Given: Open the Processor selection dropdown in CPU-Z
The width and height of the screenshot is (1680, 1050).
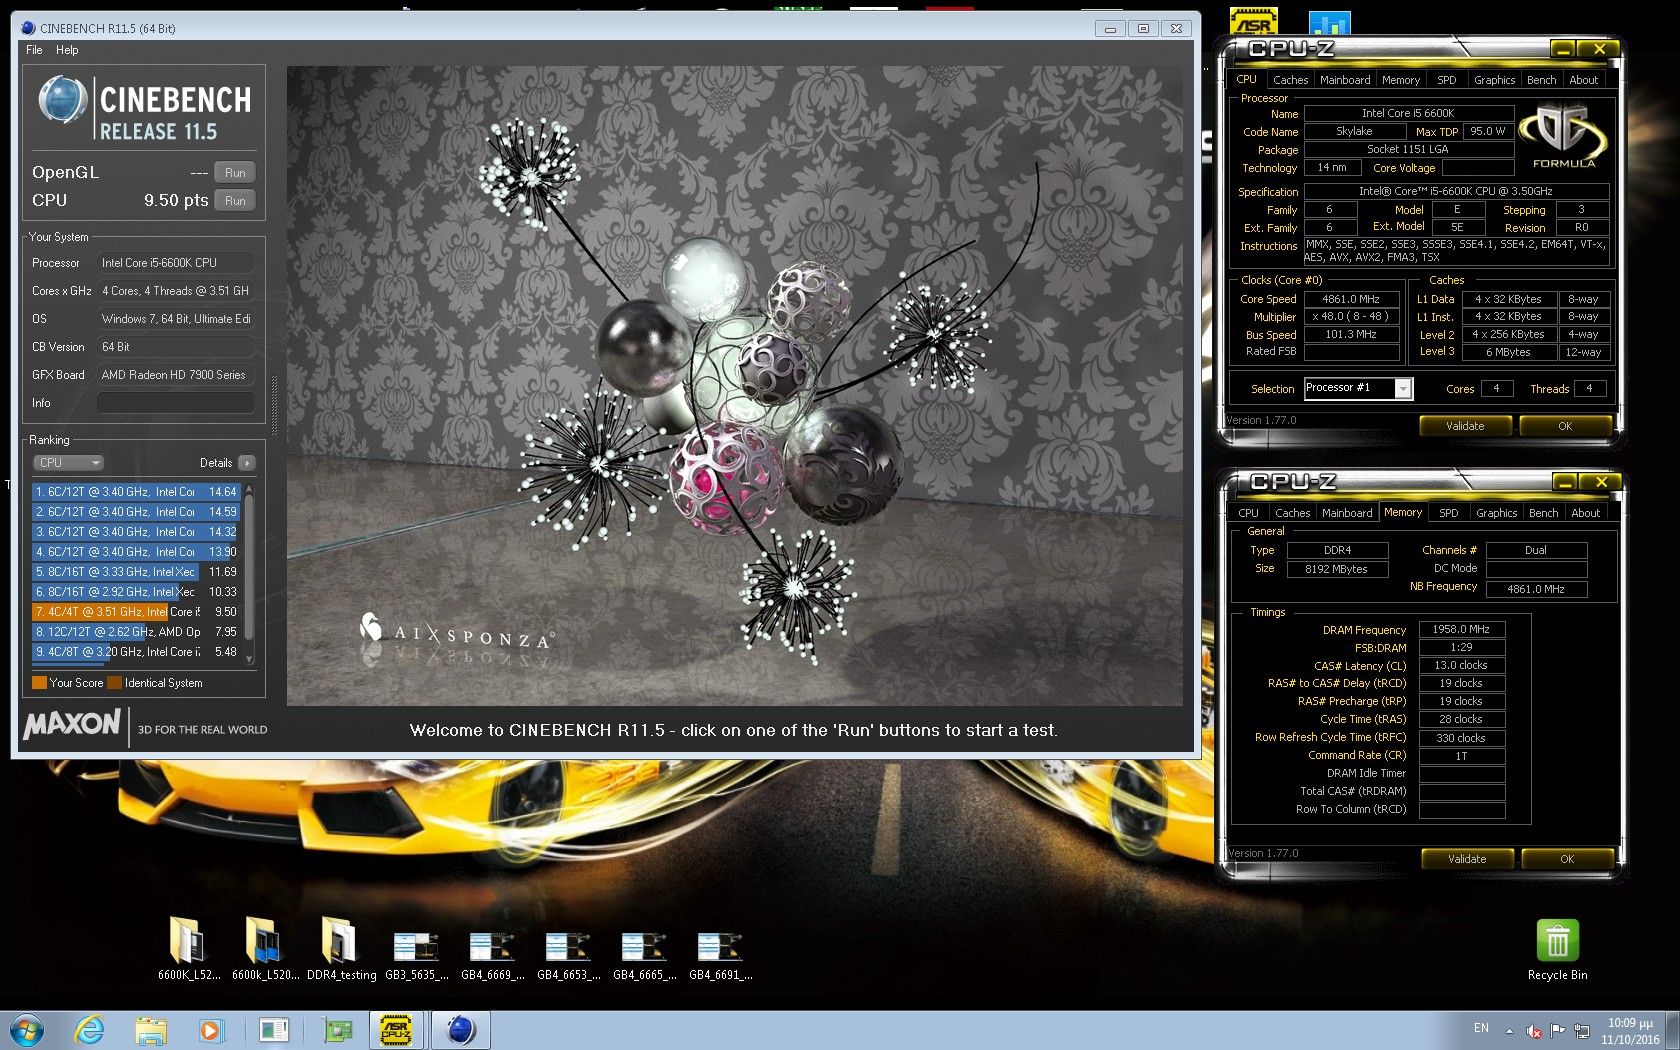Looking at the screenshot, I should point(1403,389).
